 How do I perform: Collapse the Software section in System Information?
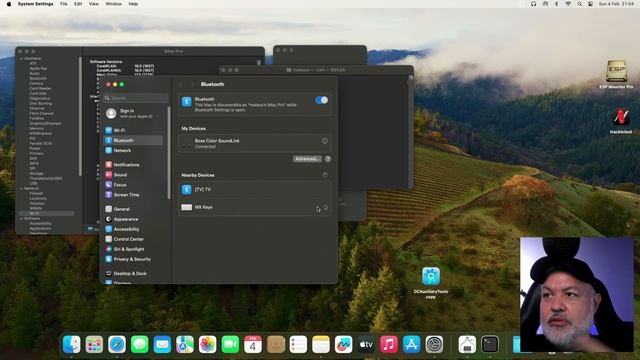[22, 219]
